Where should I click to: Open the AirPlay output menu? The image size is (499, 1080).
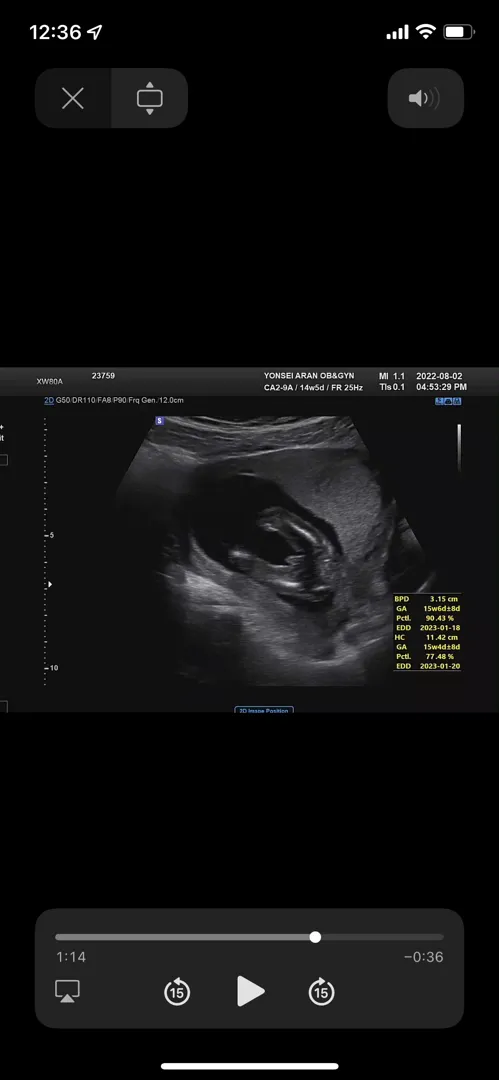68,991
